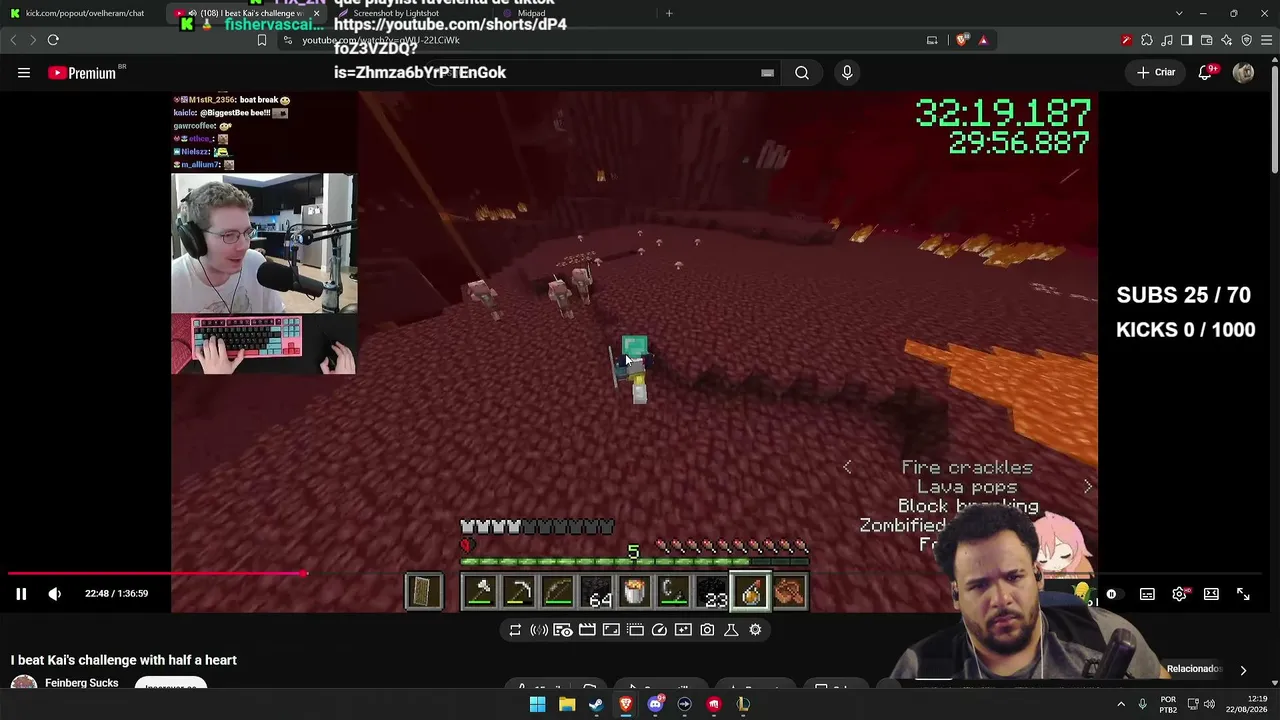Click the video title text
Image resolution: width=1280 pixels, height=720 pixels.
[124, 660]
